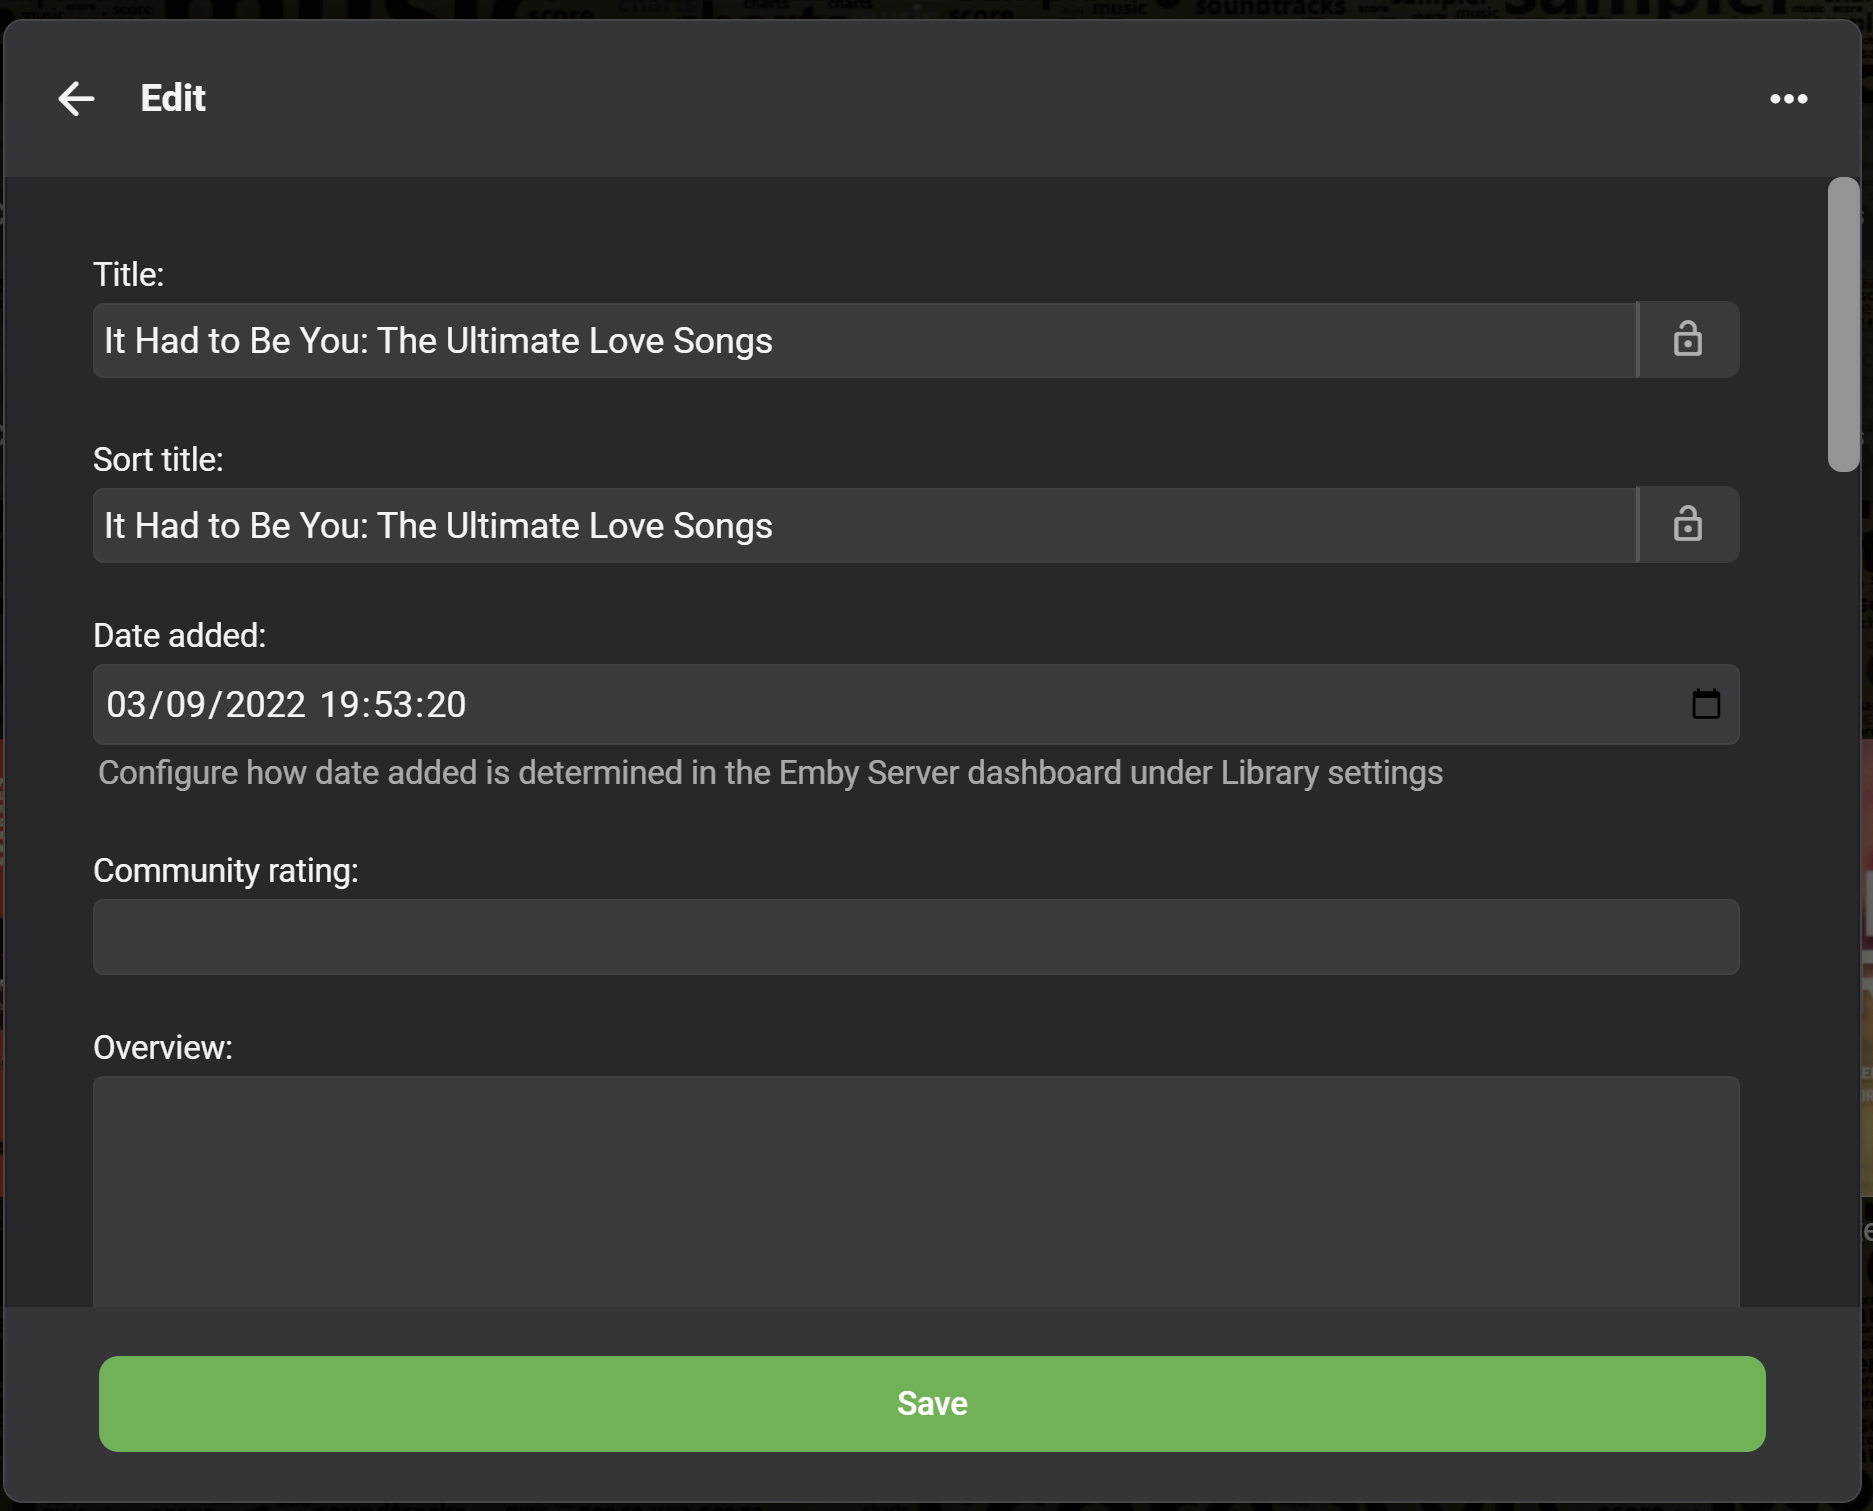
Task: Select the month segment "09" in Date added
Action: 186,705
